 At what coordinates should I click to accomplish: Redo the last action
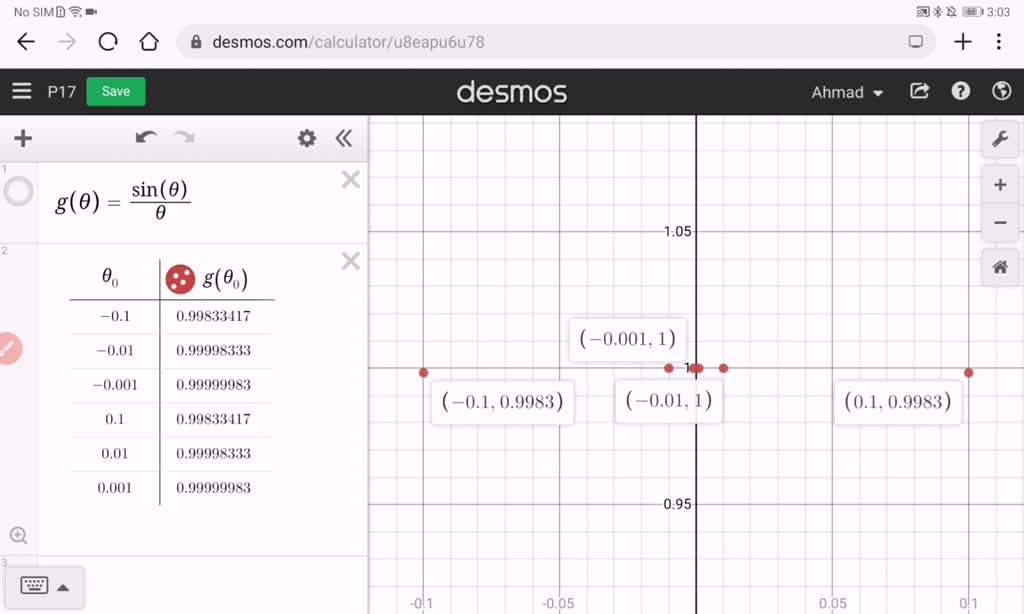[184, 137]
